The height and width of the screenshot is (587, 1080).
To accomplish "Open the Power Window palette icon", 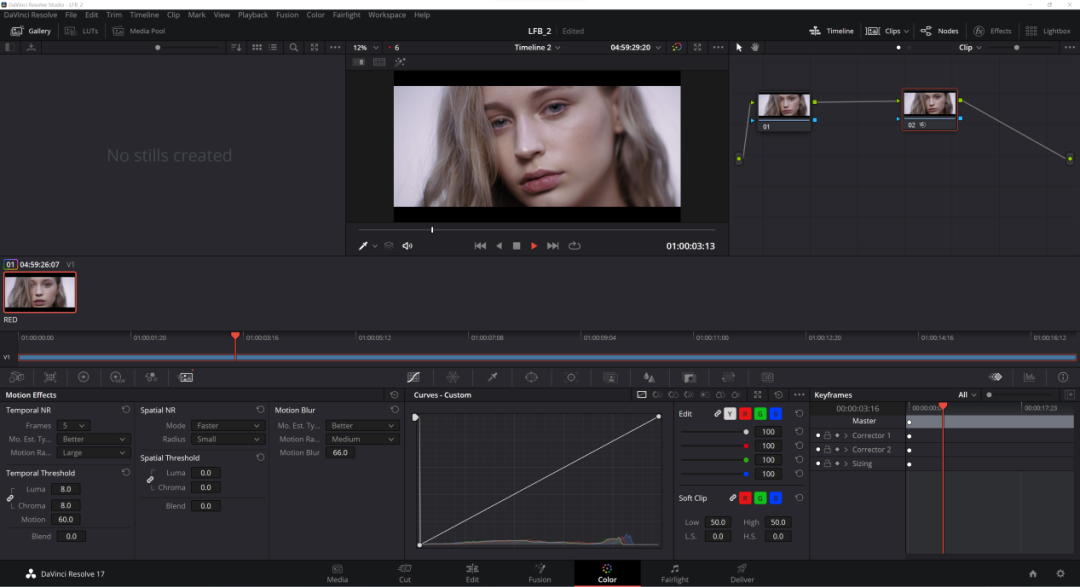I will tap(531, 377).
